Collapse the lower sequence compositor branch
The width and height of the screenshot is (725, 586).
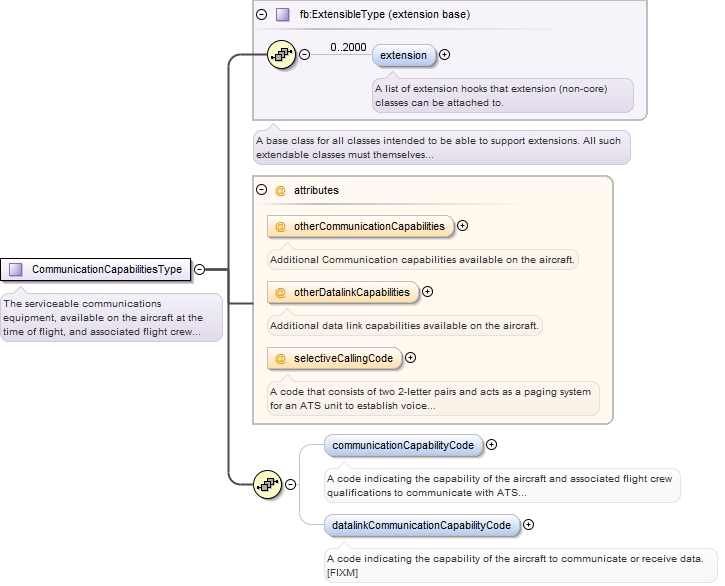(x=291, y=485)
